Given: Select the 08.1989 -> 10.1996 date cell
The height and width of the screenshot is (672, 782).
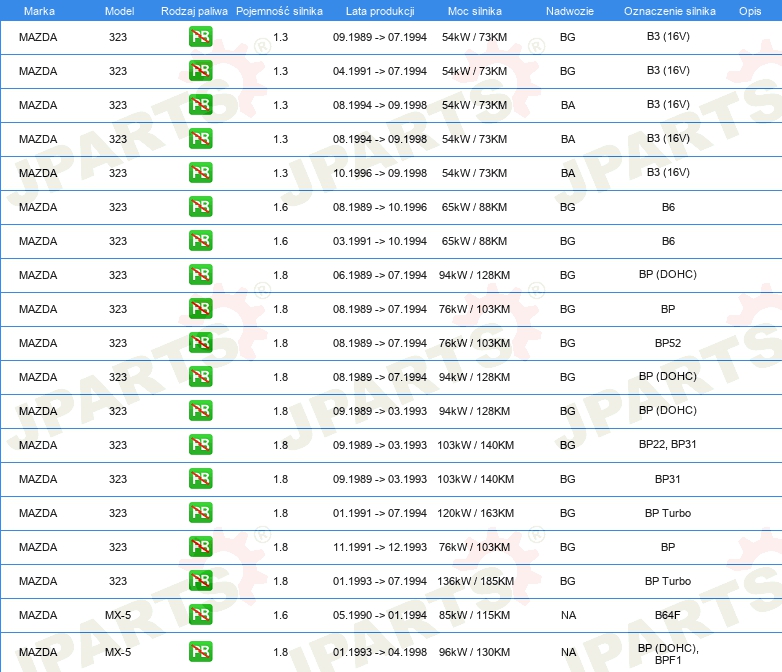Looking at the screenshot, I should click(x=380, y=207).
